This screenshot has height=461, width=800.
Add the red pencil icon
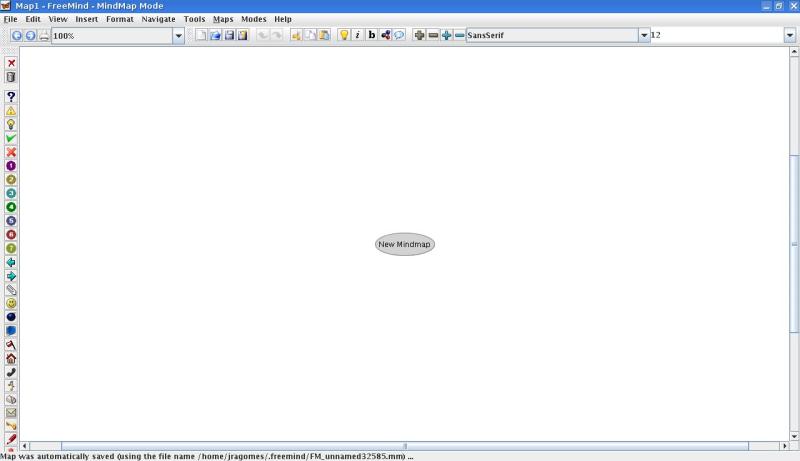[x=11, y=439]
